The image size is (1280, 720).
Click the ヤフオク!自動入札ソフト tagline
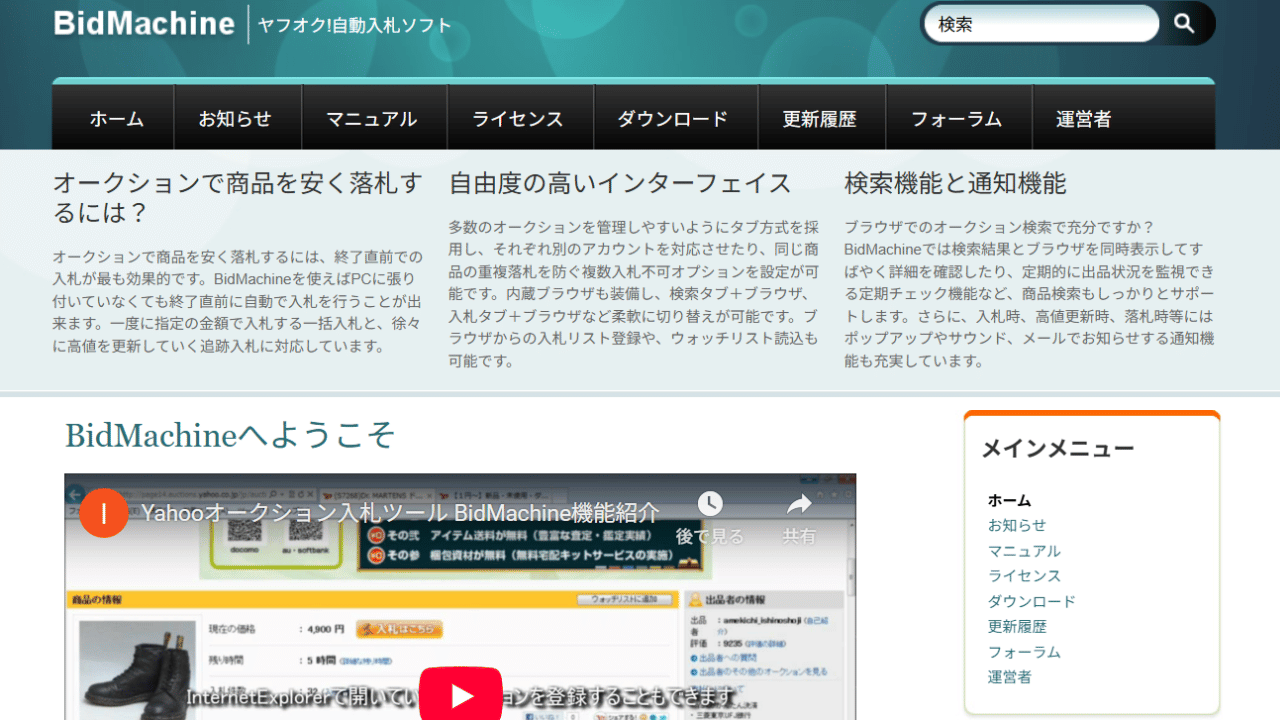coord(354,25)
